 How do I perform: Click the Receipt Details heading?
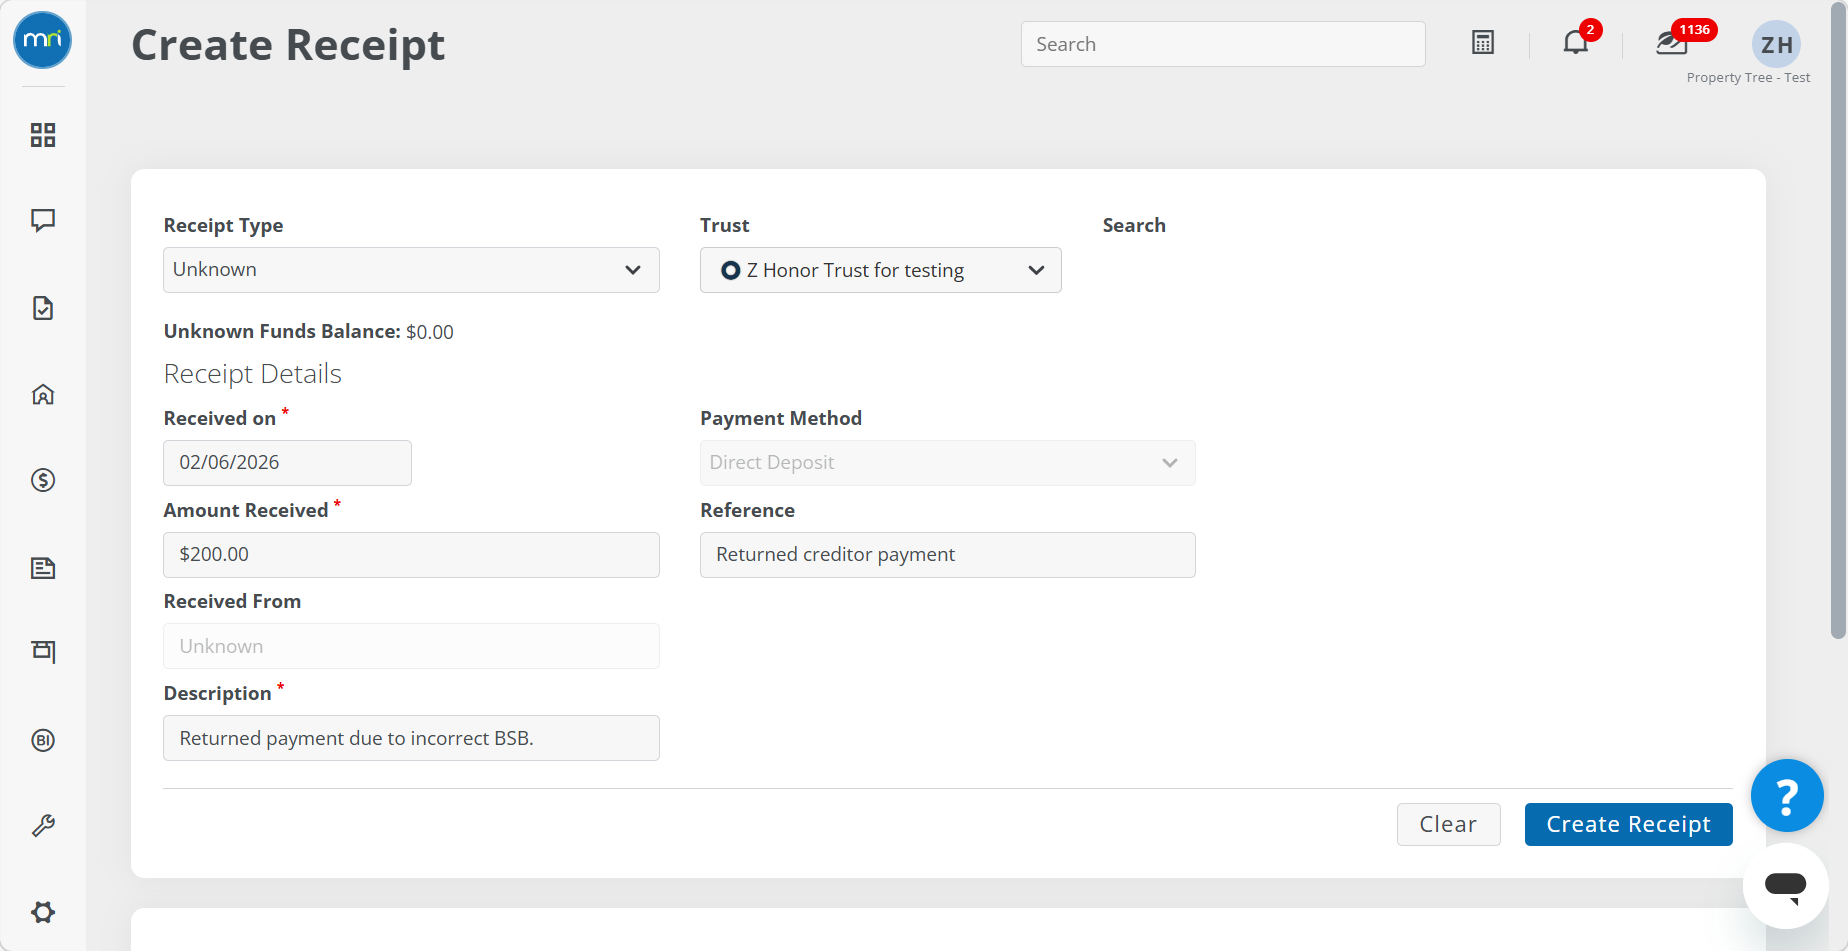252,374
